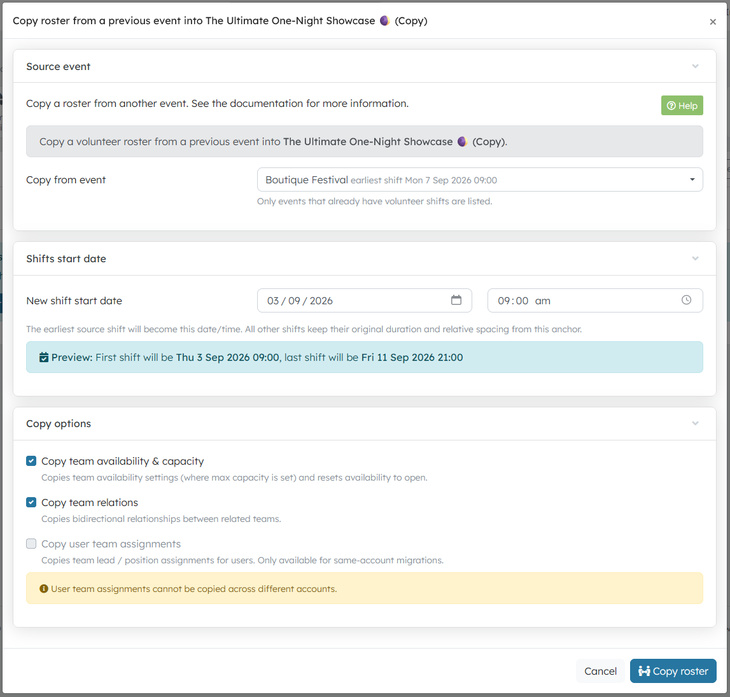Click the clock icon in time field

click(x=686, y=300)
